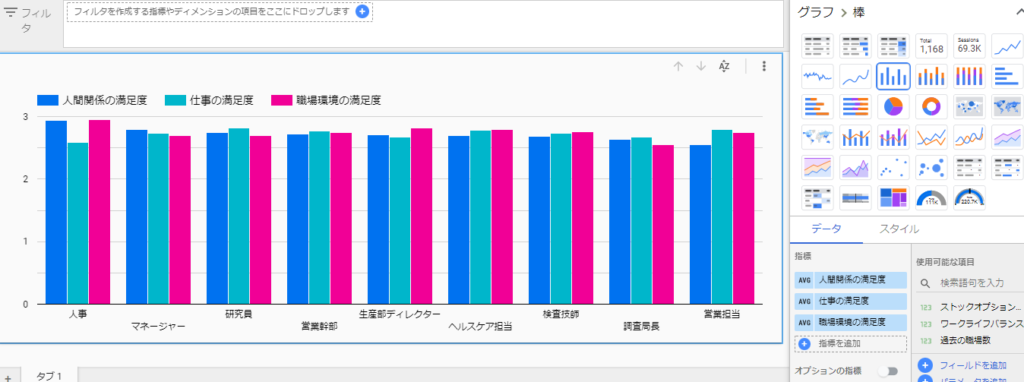This screenshot has height=382, width=1024.
Task: Add a filter with the plus icon
Action: 362,11
